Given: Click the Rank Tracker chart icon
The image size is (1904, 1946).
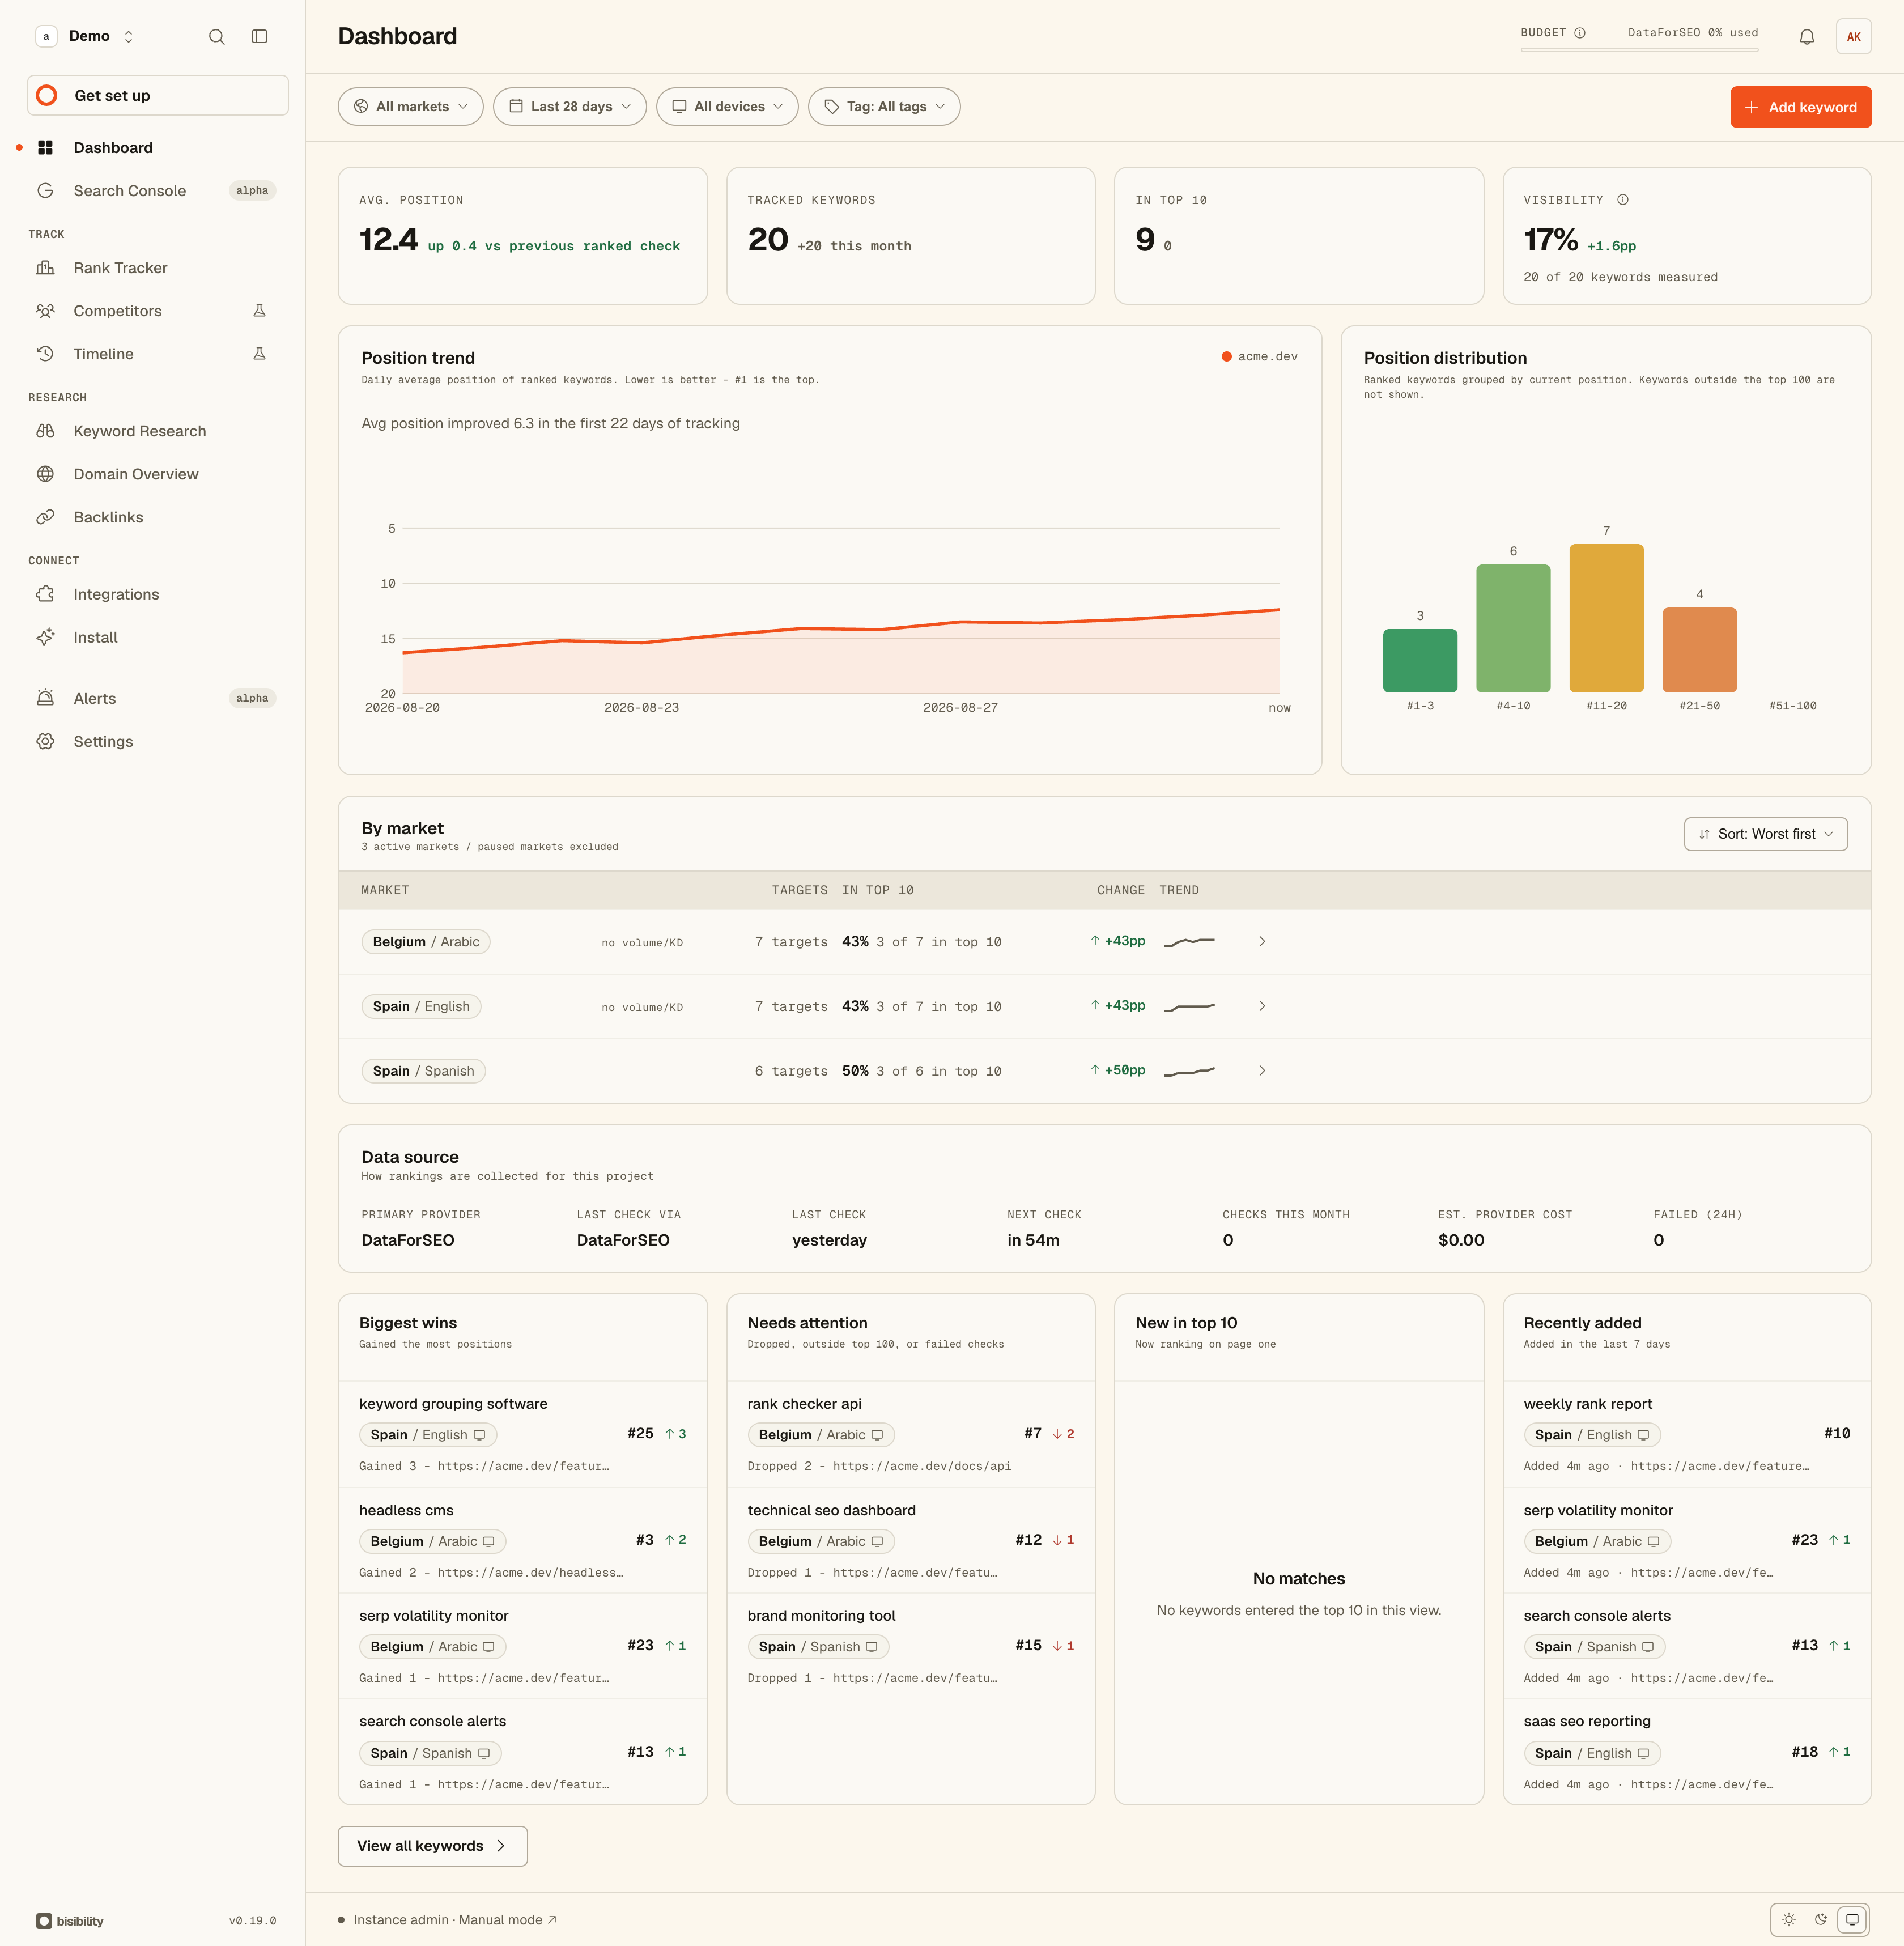Looking at the screenshot, I should point(45,268).
